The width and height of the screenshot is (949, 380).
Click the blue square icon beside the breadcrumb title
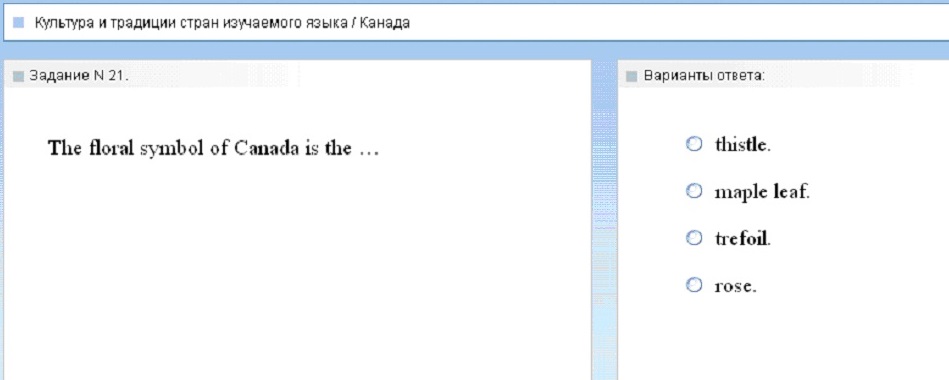click(x=18, y=23)
